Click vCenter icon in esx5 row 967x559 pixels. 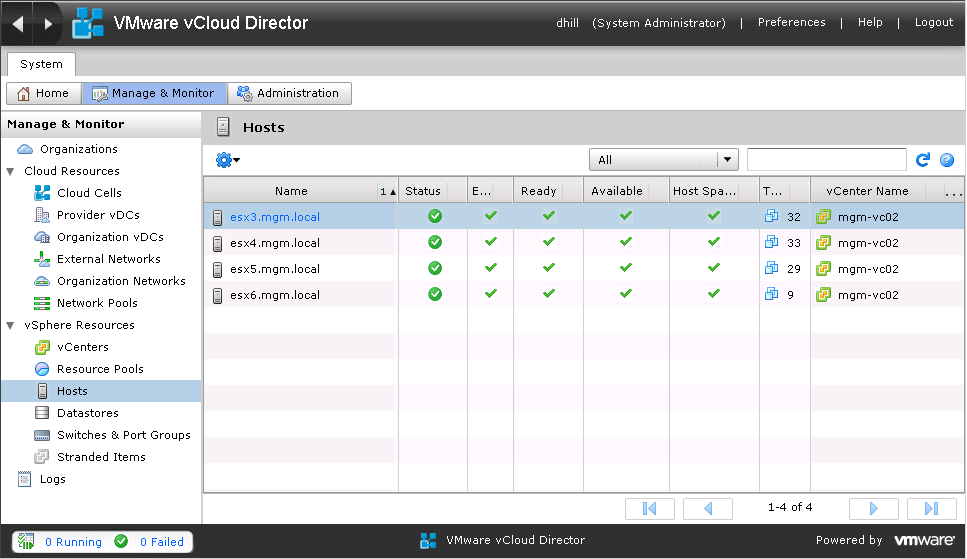click(823, 269)
